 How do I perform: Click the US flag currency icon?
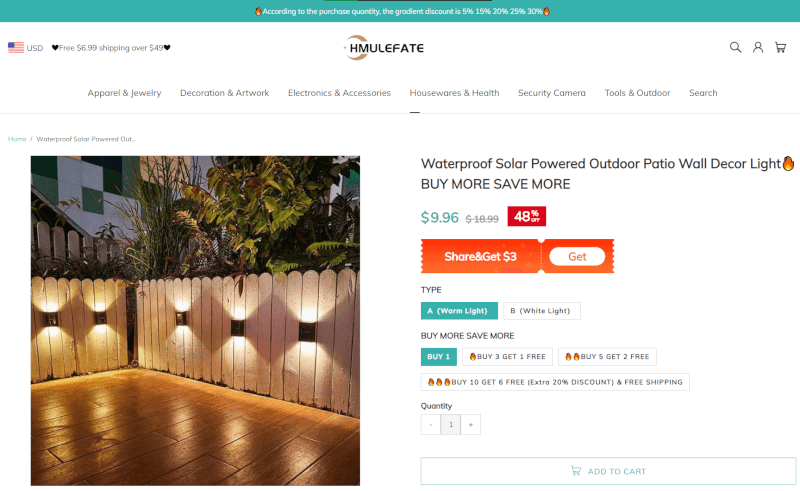(x=16, y=47)
